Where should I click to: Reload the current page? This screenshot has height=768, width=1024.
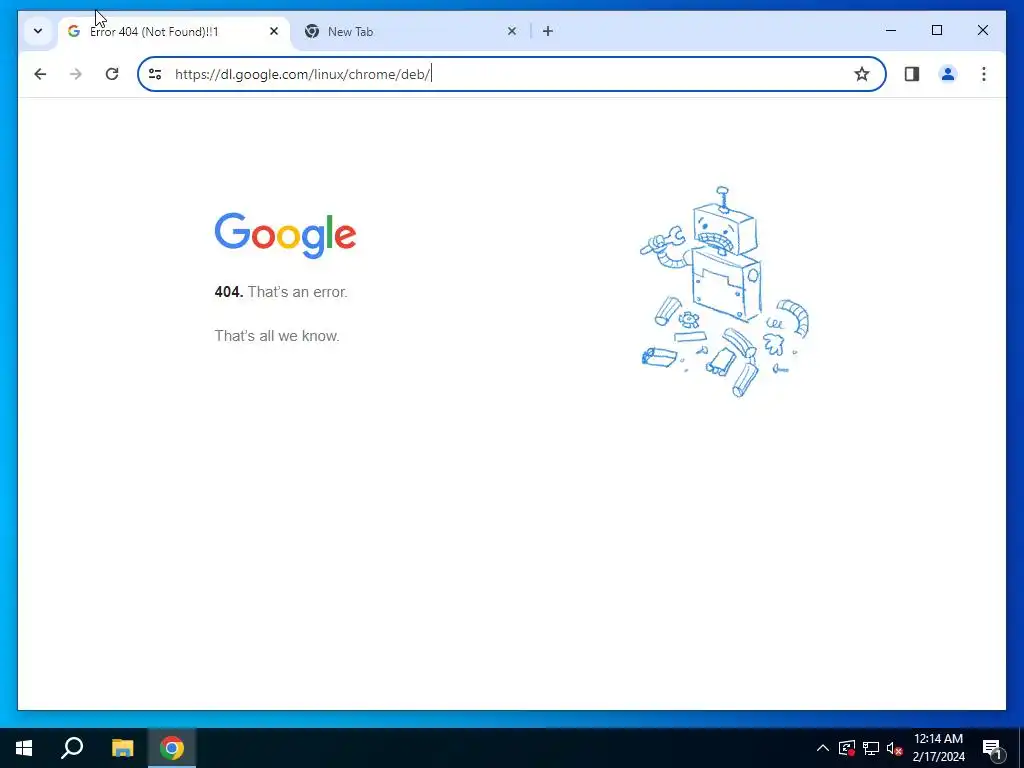112,74
